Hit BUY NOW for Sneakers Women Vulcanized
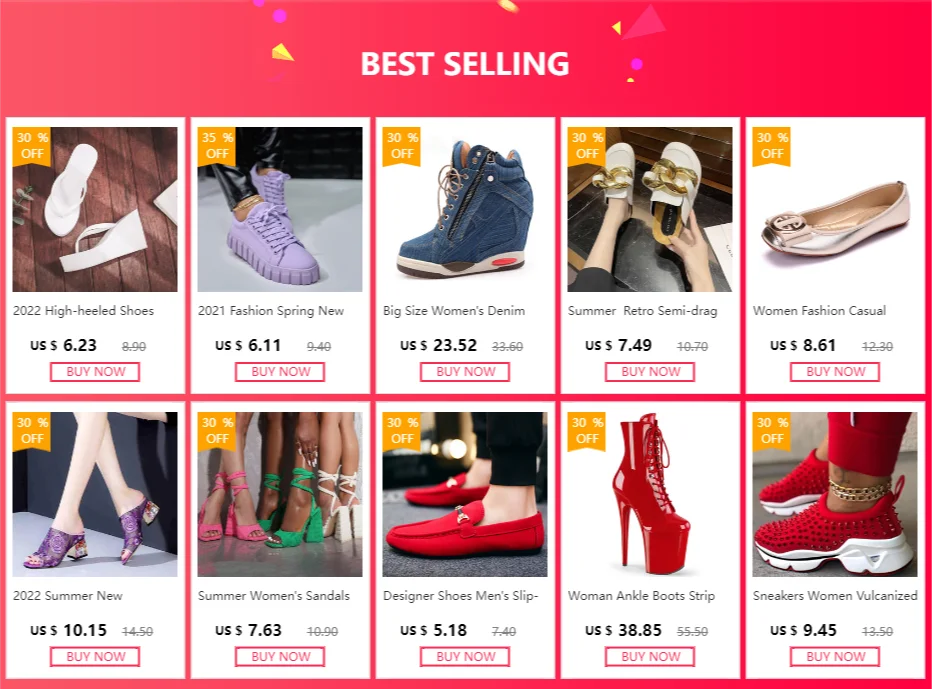The height and width of the screenshot is (689, 932). pos(835,657)
